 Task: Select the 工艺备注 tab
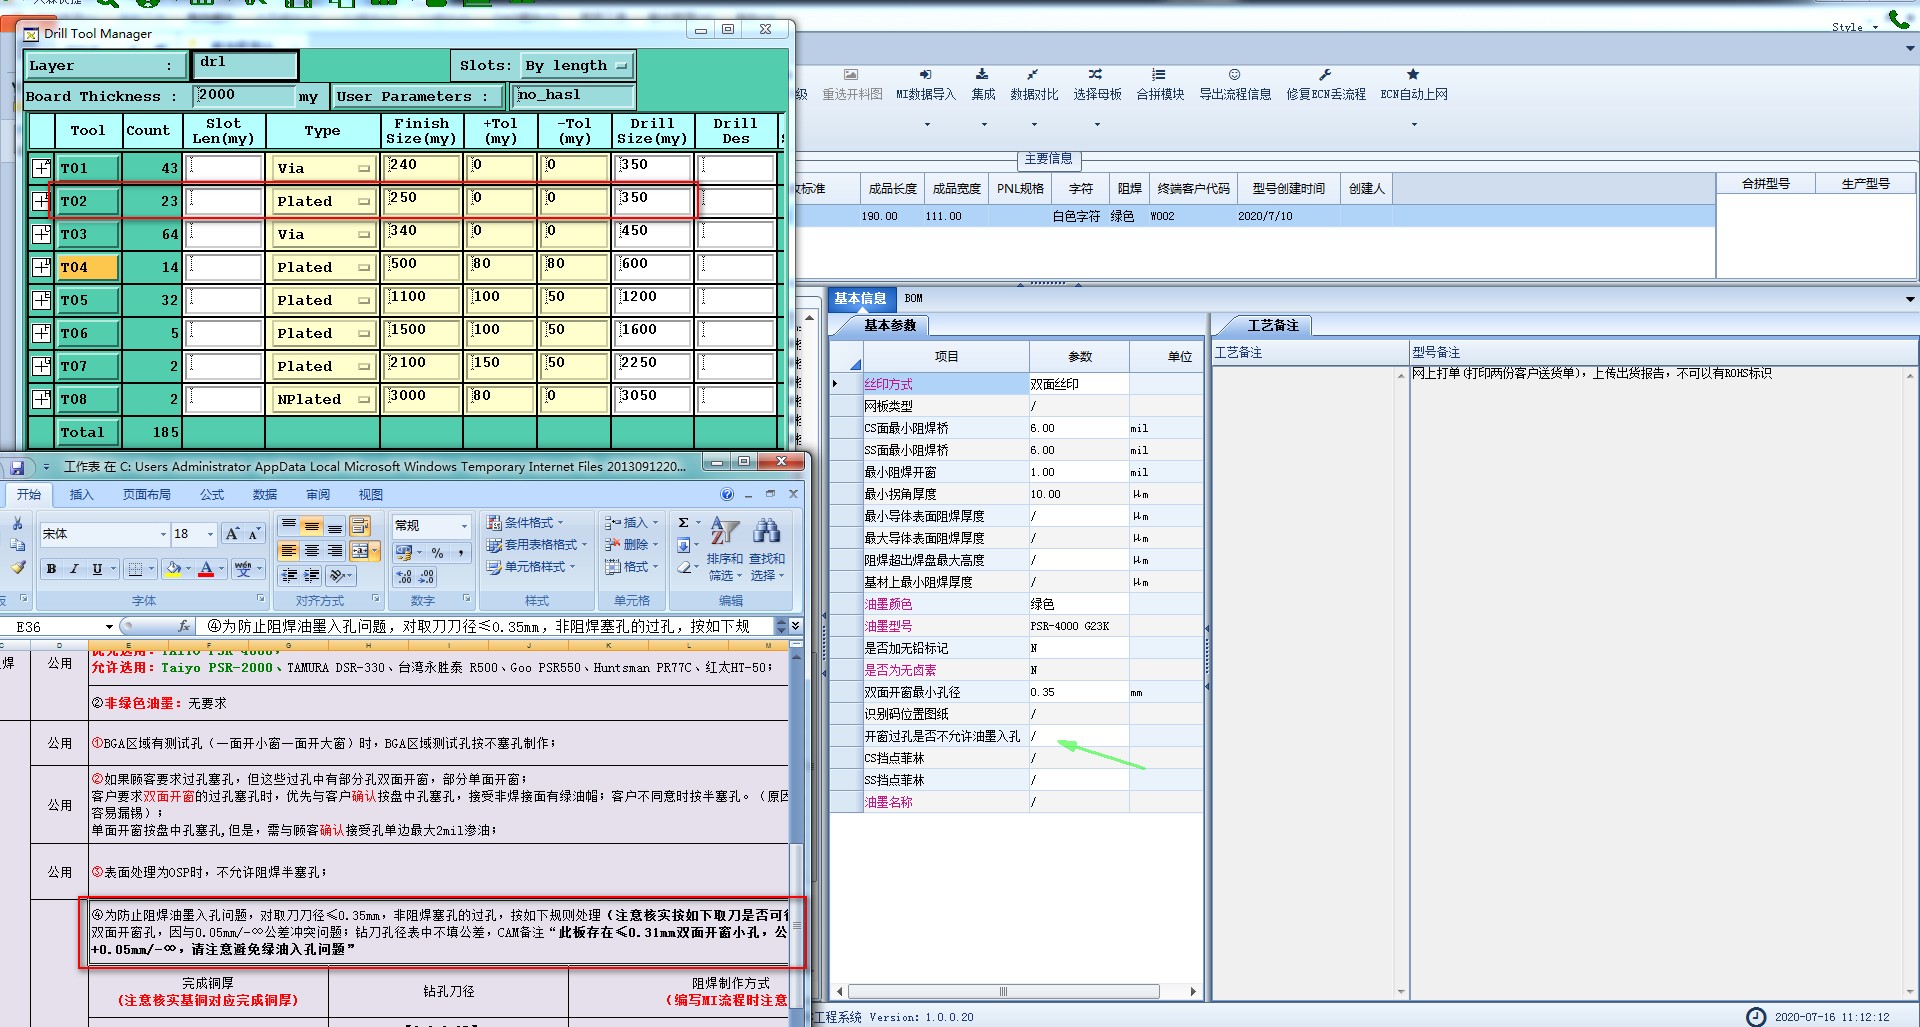[x=1273, y=325]
